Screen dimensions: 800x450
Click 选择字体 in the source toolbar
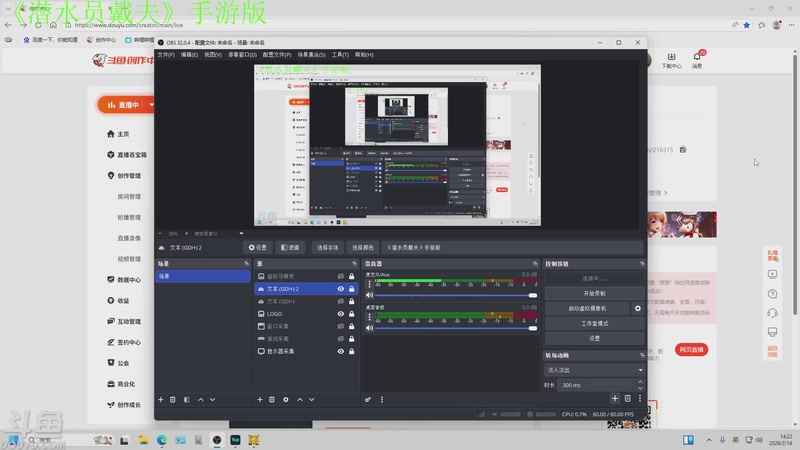click(x=328, y=247)
